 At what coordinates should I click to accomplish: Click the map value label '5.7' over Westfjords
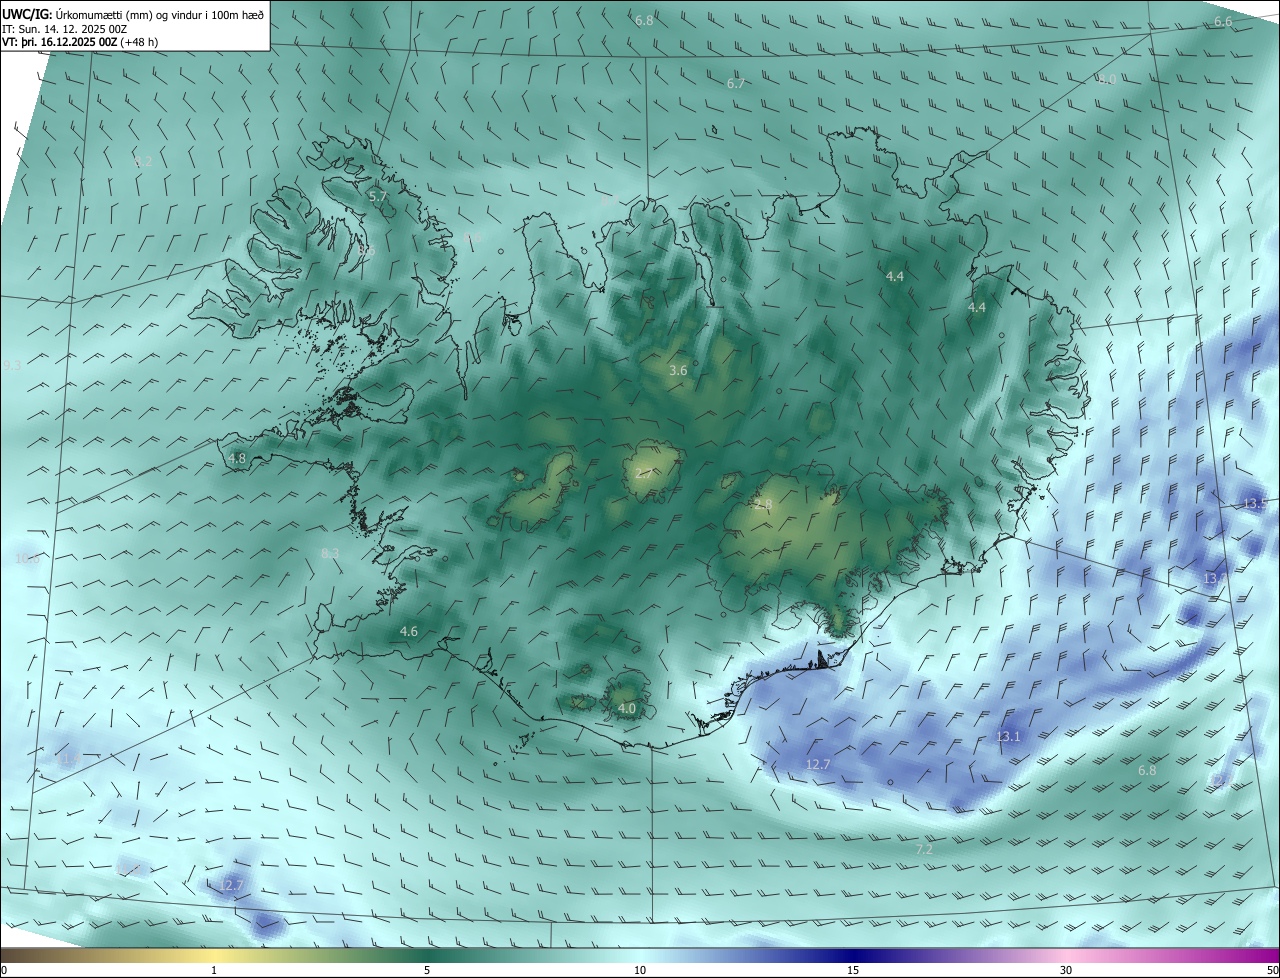click(x=378, y=197)
